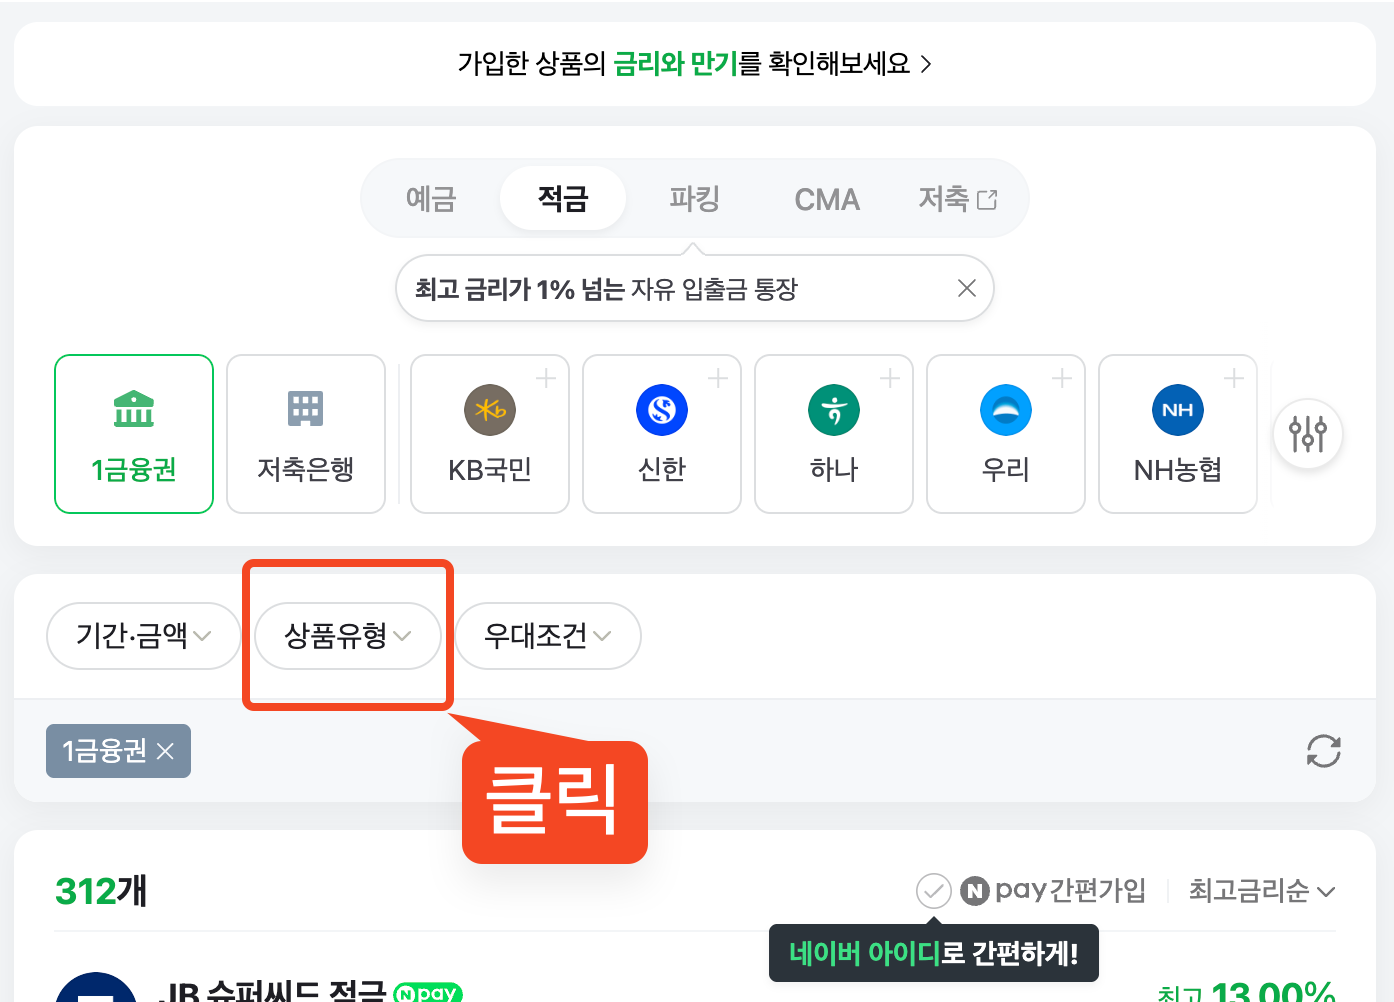Select the 신한 bank filter card
The image size is (1394, 1002).
pyautogui.click(x=662, y=434)
